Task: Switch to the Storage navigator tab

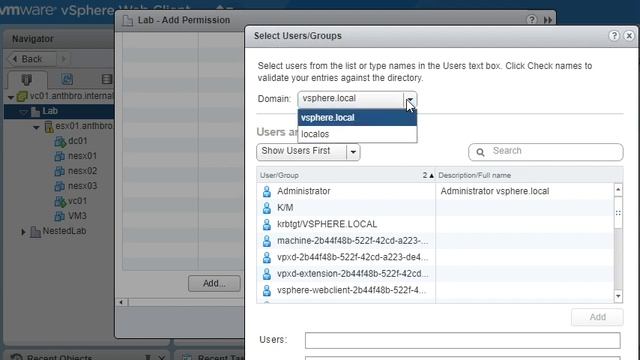Action: point(107,79)
